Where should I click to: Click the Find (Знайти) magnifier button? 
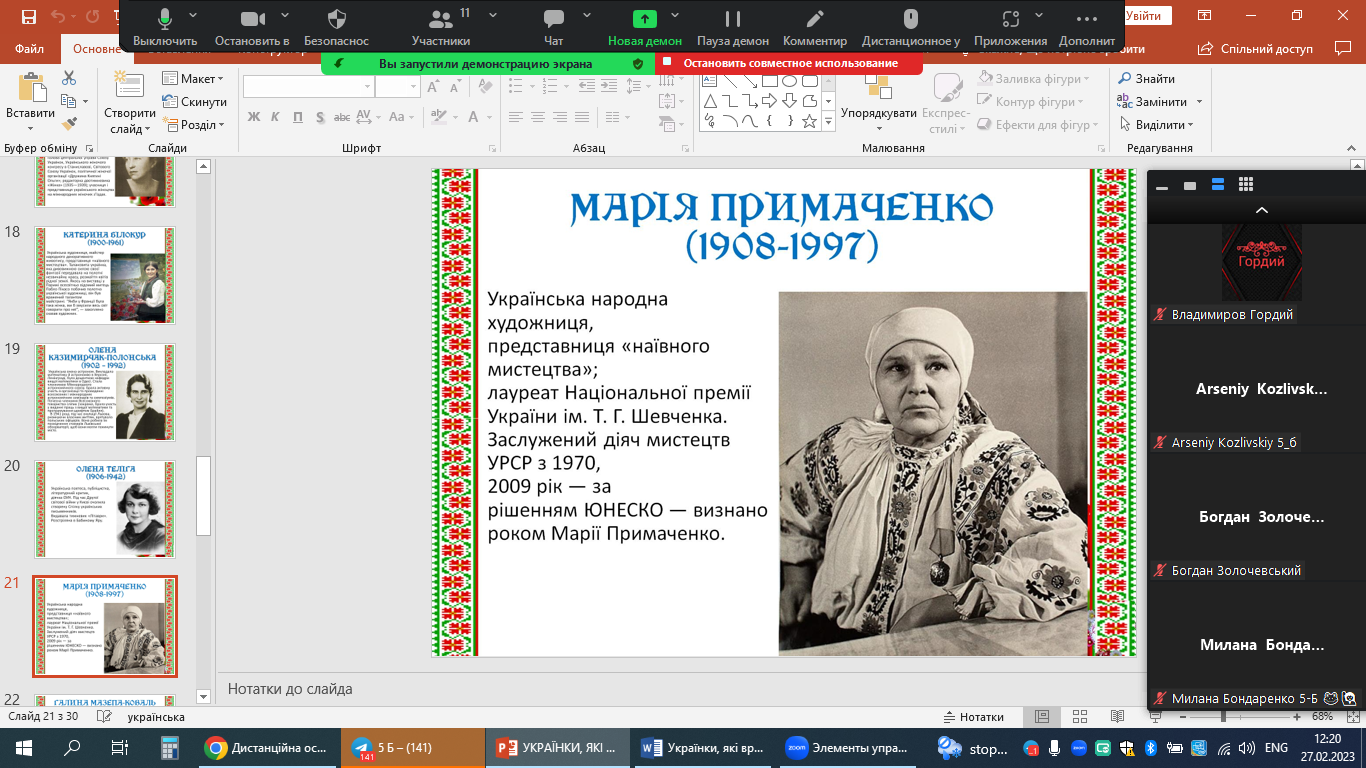(x=1146, y=79)
